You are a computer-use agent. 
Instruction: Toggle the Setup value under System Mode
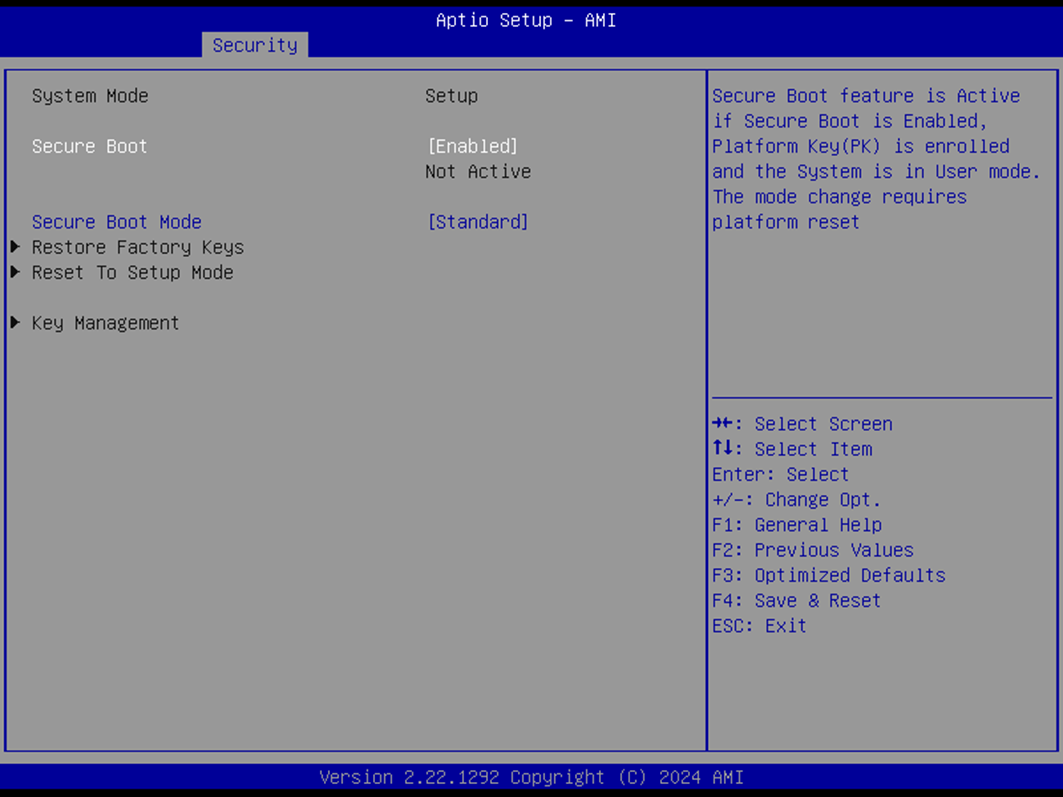click(x=451, y=96)
